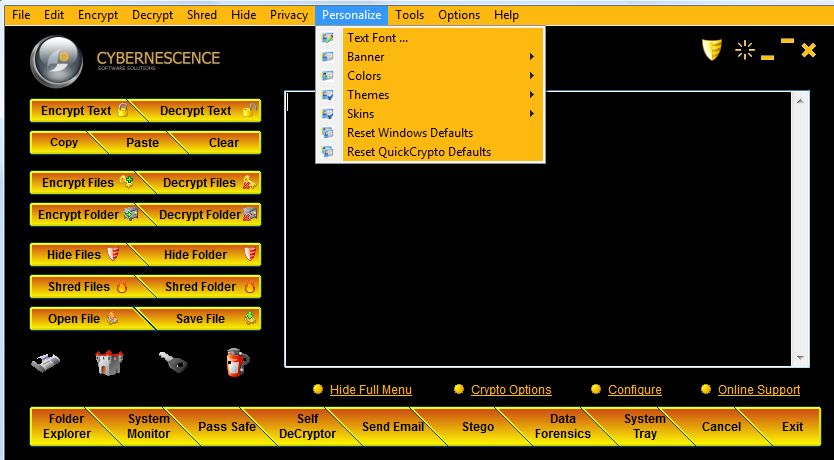834x460 pixels.
Task: Click the silver scroll icon beside the castle
Action: pos(45,363)
